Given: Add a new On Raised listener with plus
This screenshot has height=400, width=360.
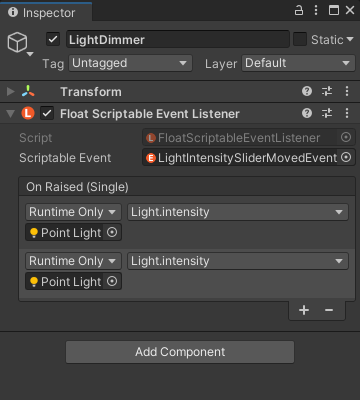Looking at the screenshot, I should pos(304,310).
